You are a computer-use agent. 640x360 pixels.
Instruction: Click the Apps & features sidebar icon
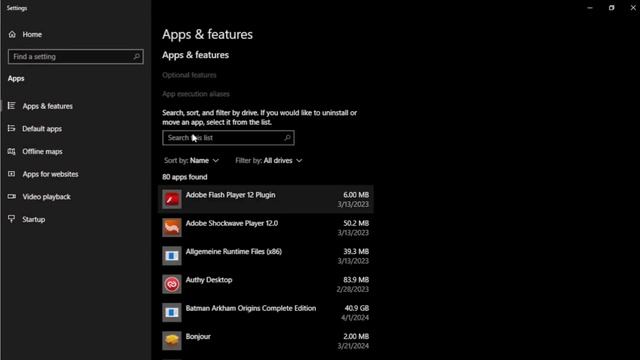tap(12, 106)
